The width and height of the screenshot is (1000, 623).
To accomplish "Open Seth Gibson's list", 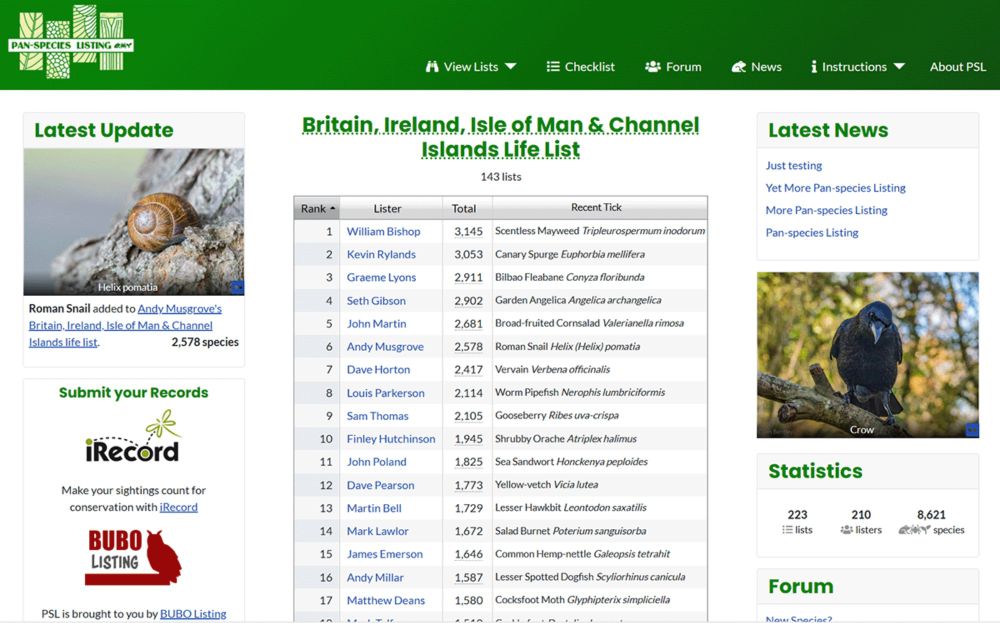I will point(376,300).
